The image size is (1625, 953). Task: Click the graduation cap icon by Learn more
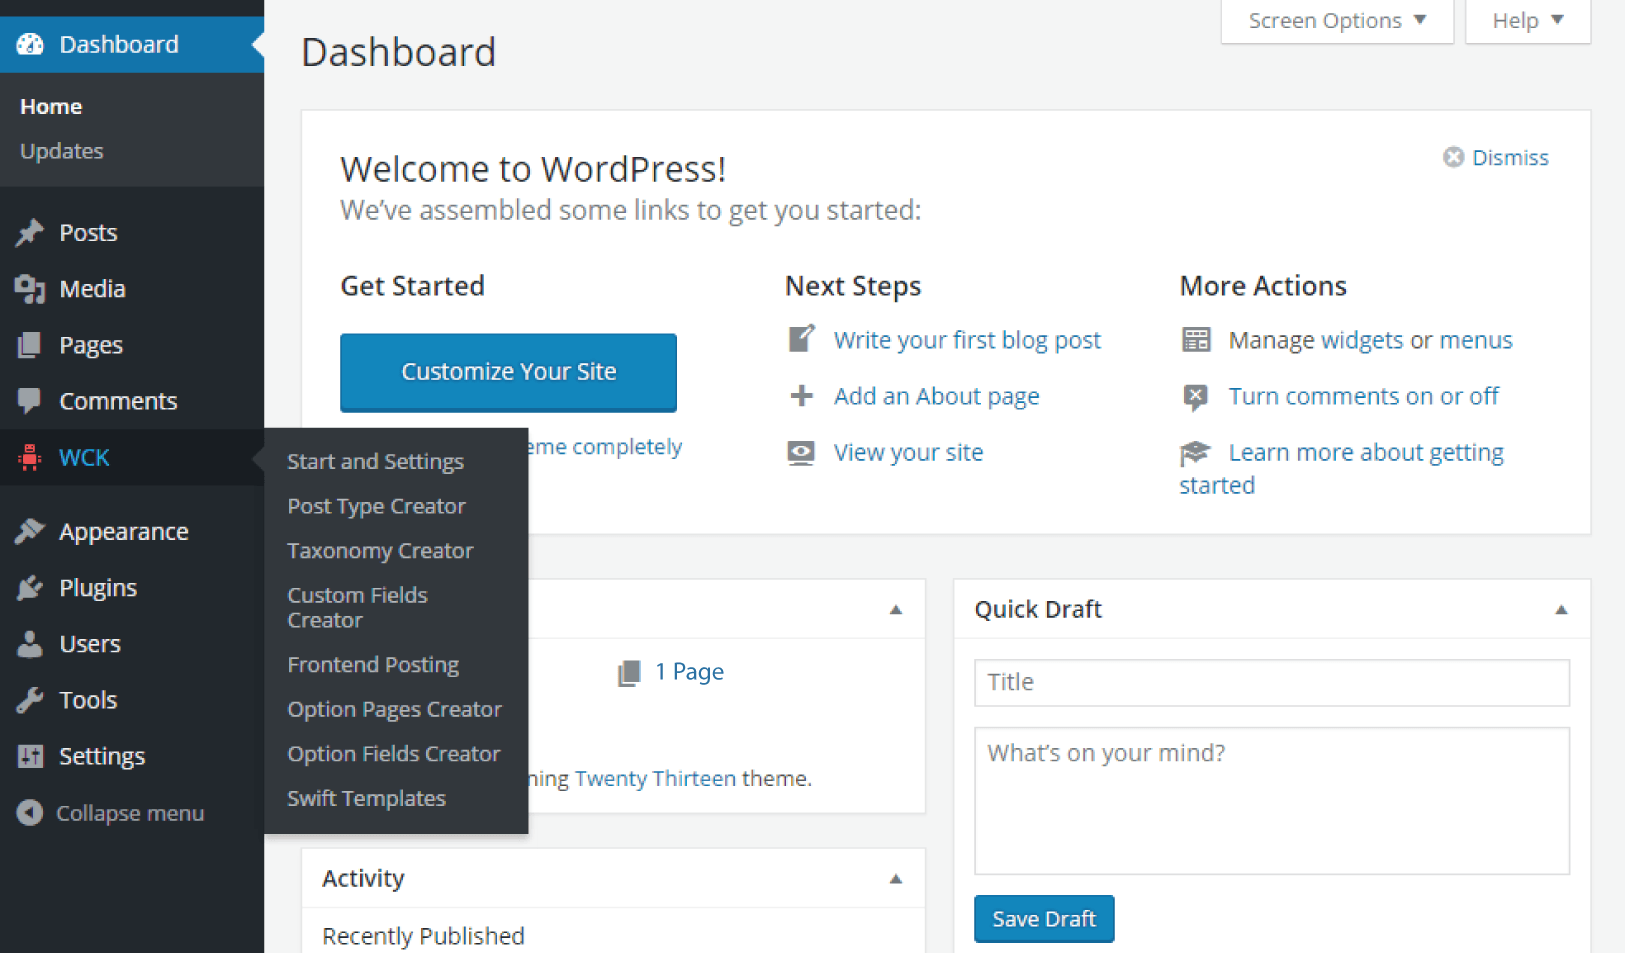[1195, 453]
